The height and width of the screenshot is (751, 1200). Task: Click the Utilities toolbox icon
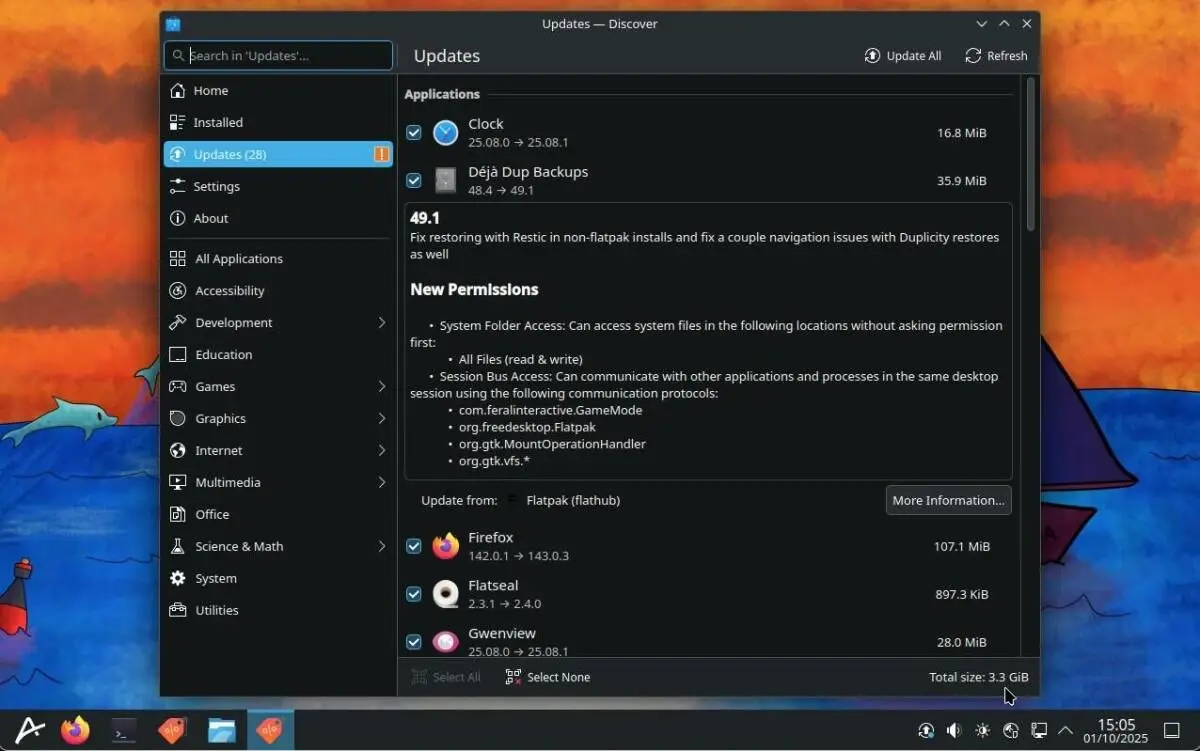point(177,610)
